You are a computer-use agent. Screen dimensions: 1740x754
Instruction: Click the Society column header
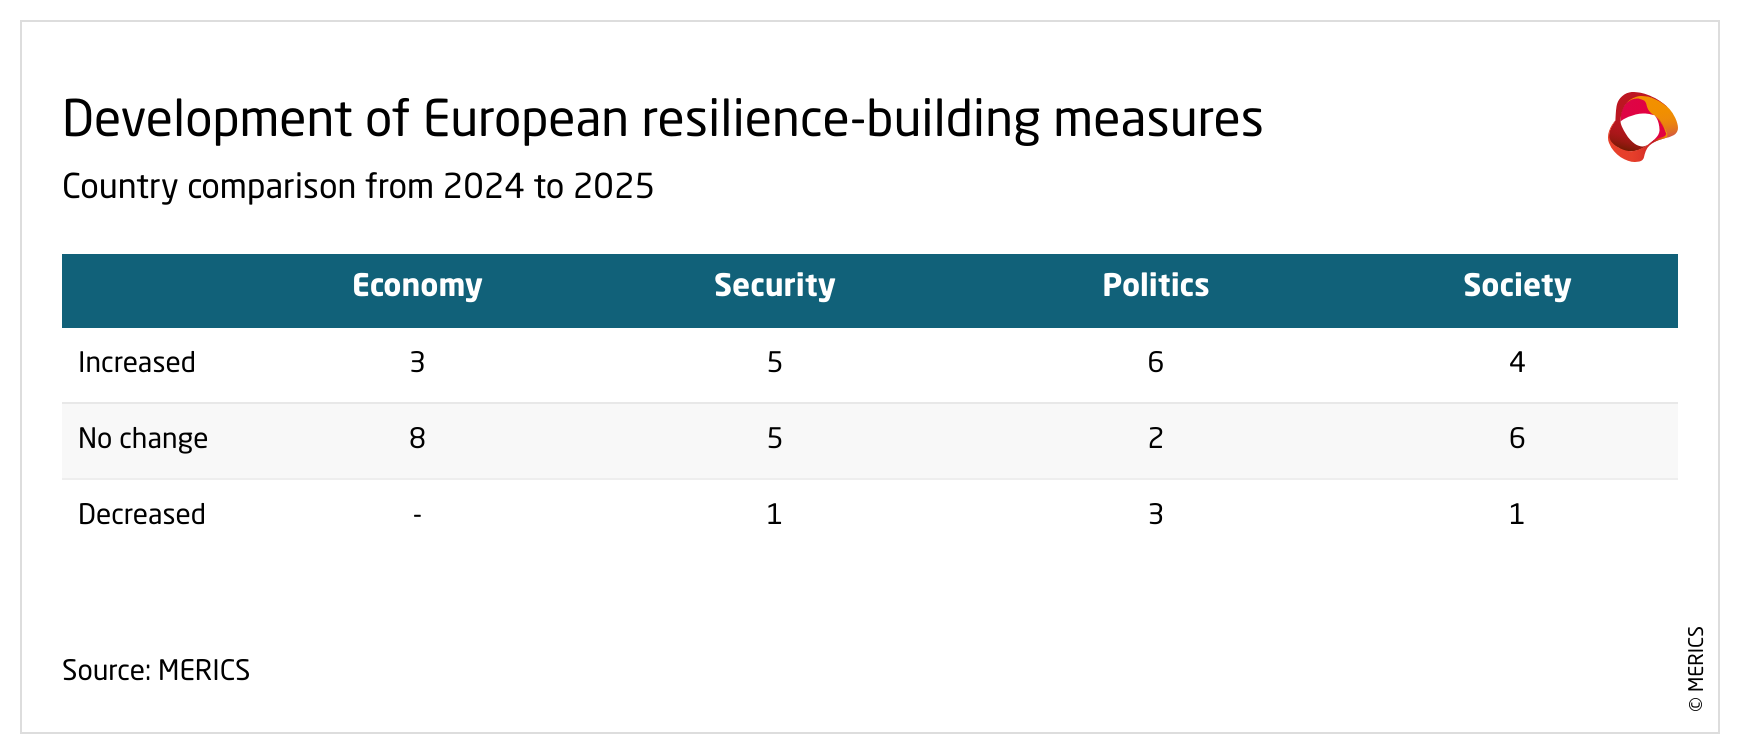coord(1516,286)
